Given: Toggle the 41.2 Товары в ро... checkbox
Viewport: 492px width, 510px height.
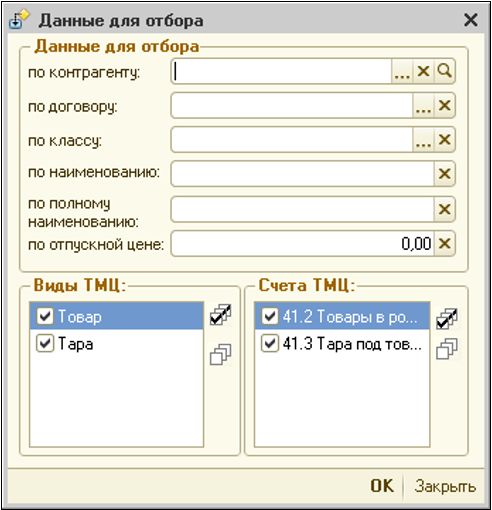Looking at the screenshot, I should pos(270,316).
